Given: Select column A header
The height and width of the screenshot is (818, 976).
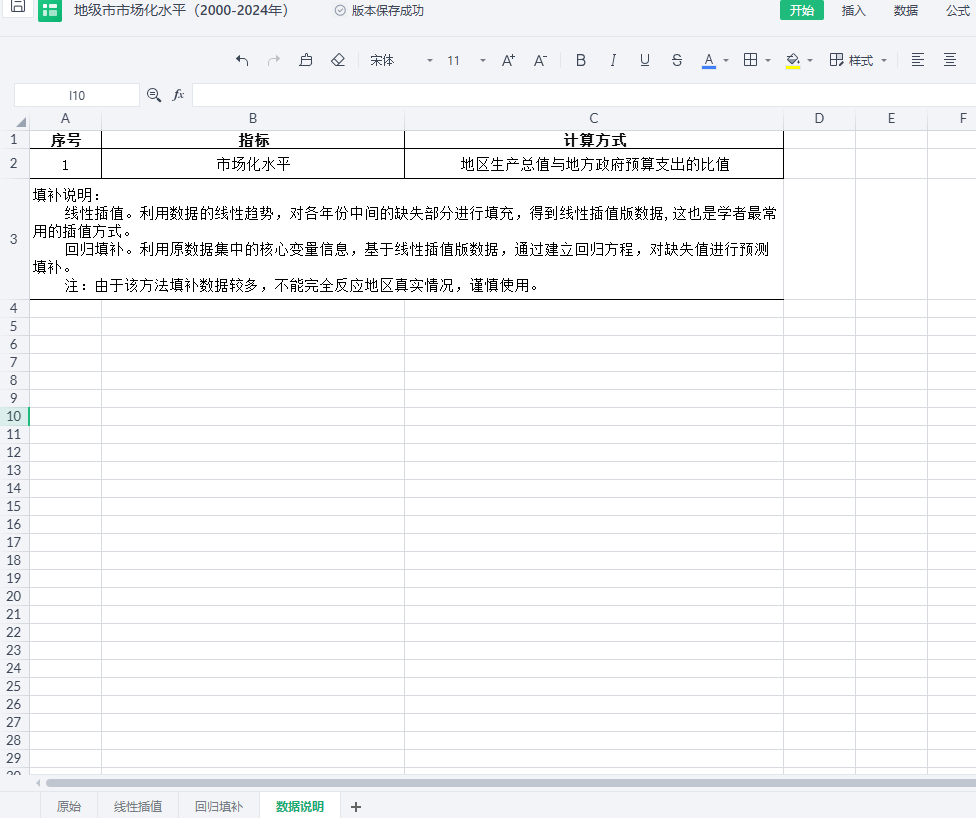Looking at the screenshot, I should [x=65, y=118].
